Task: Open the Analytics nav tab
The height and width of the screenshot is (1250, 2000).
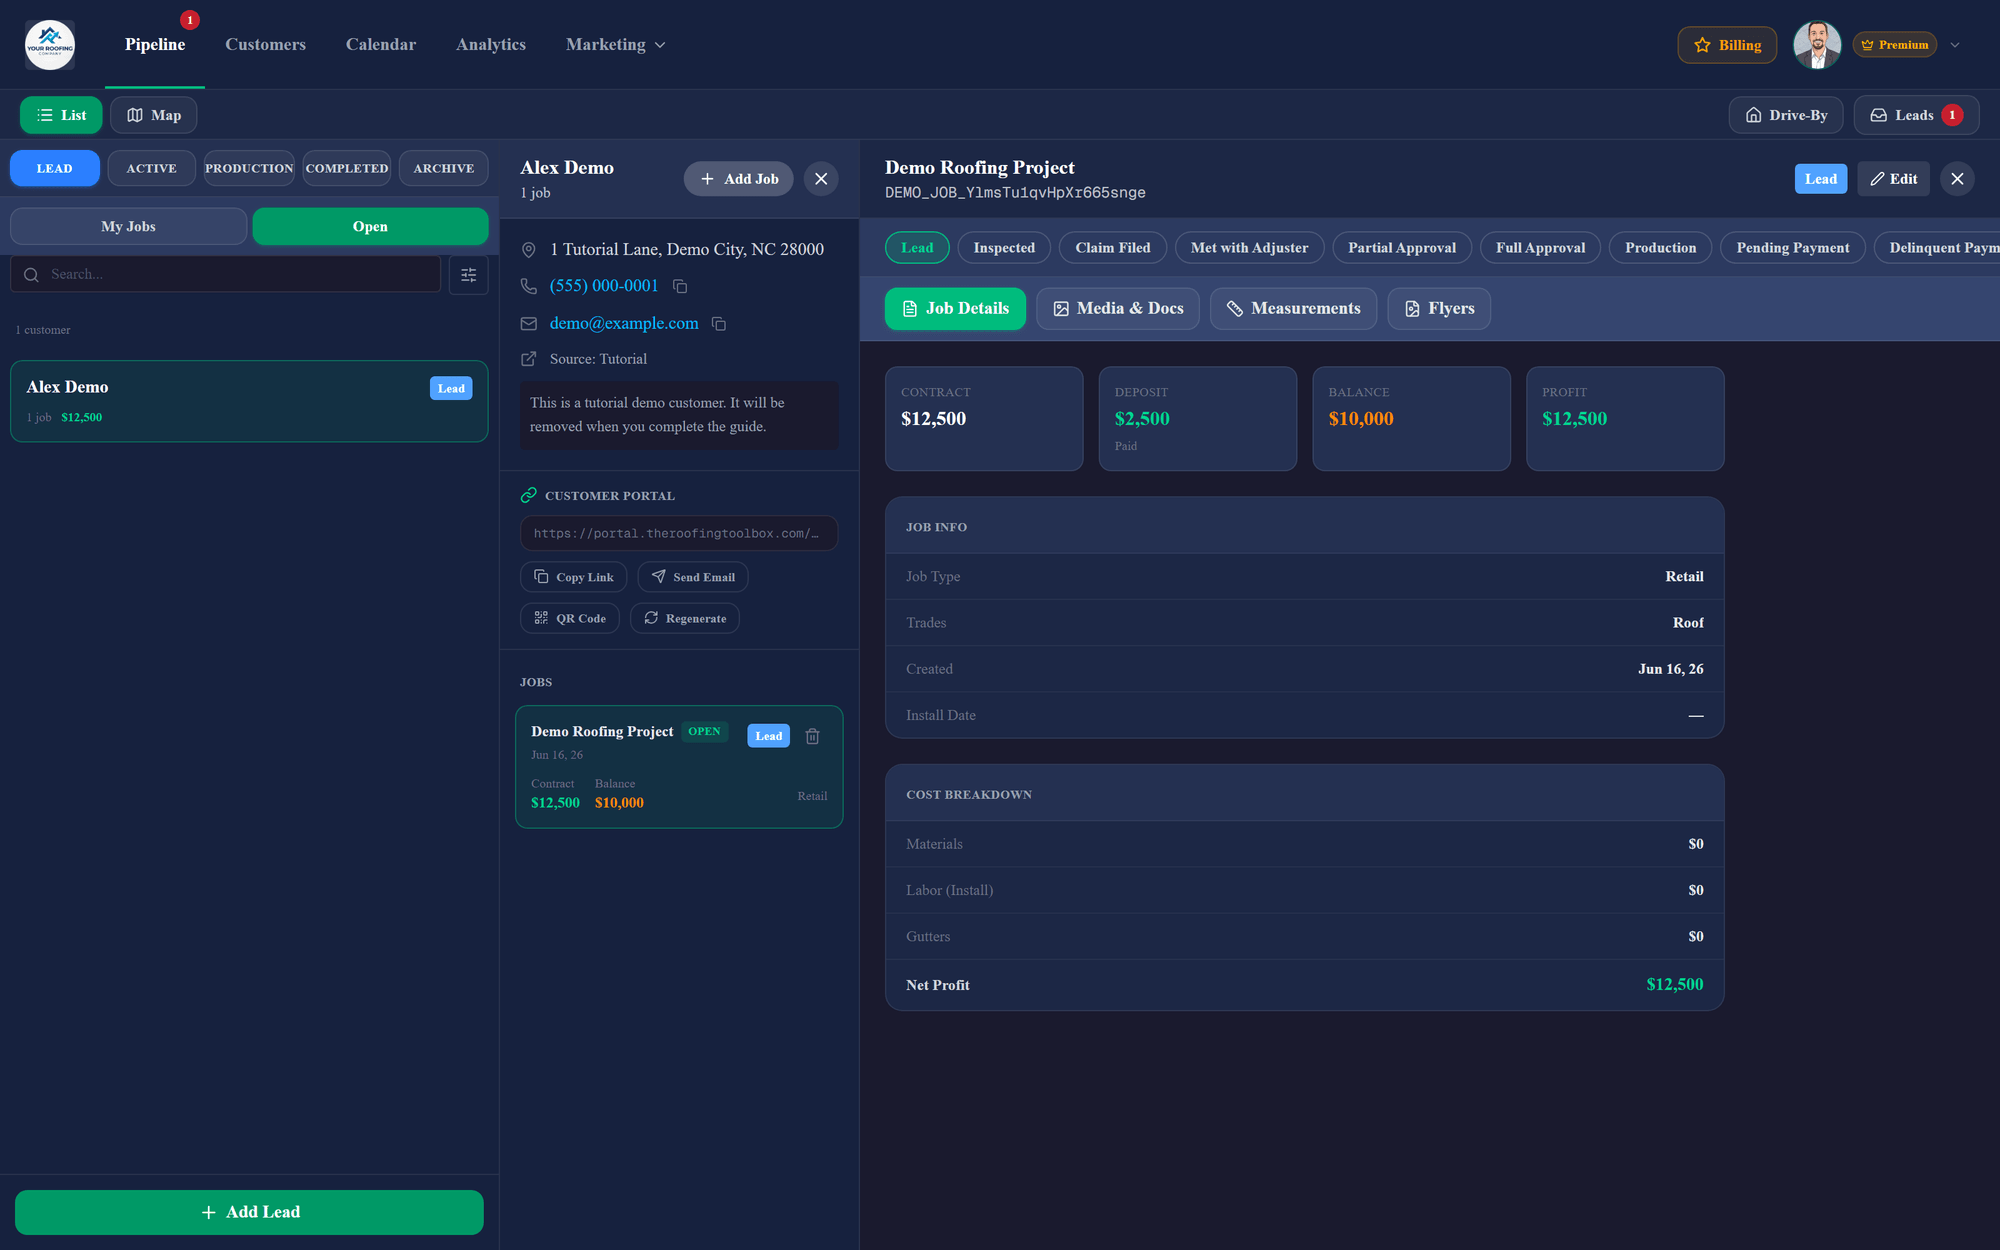Action: (x=491, y=45)
